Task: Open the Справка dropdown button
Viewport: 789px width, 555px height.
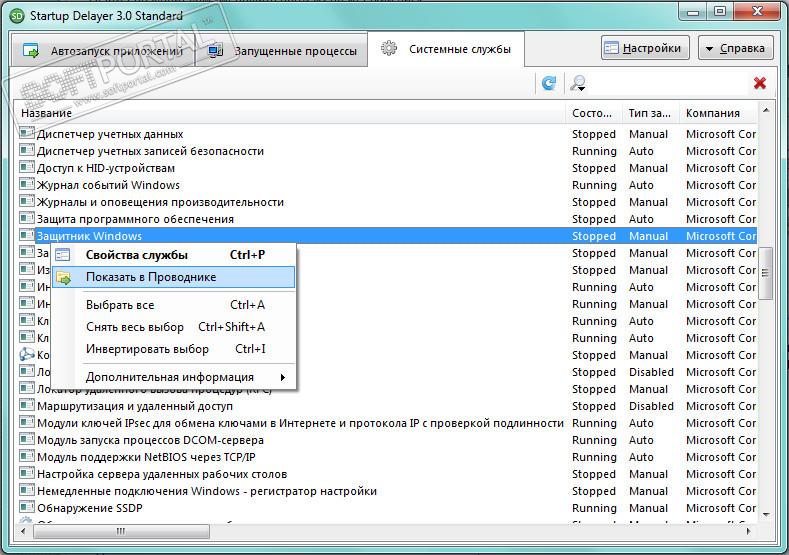Action: (x=735, y=48)
